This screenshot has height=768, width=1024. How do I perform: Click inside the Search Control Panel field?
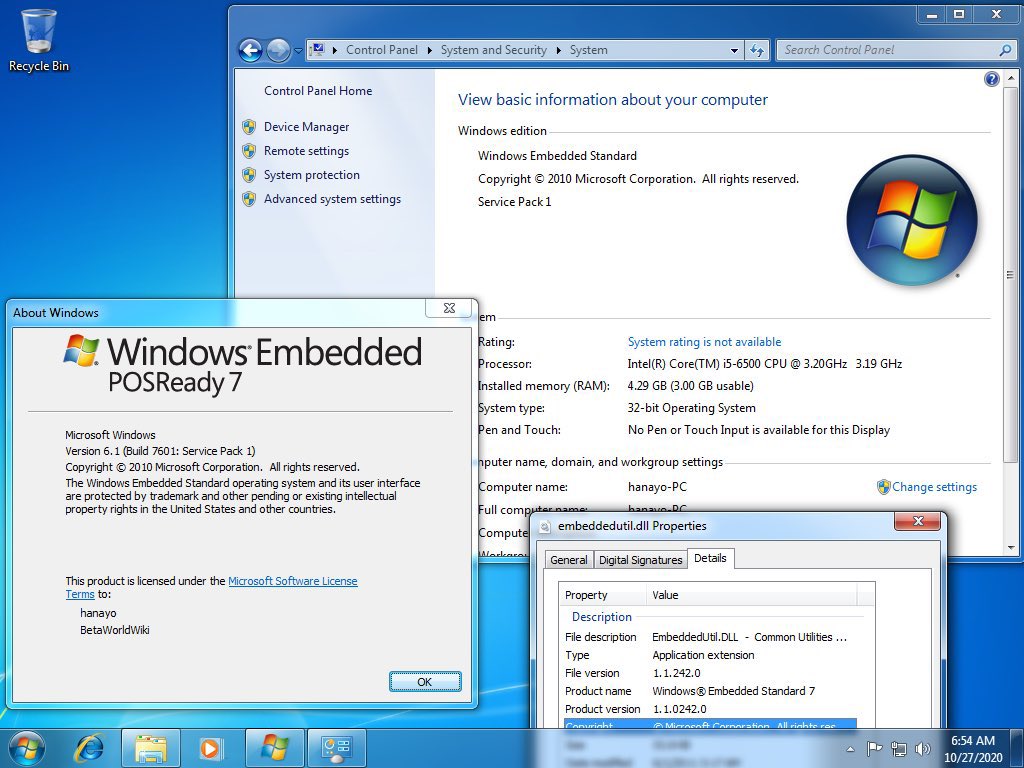tap(890, 49)
